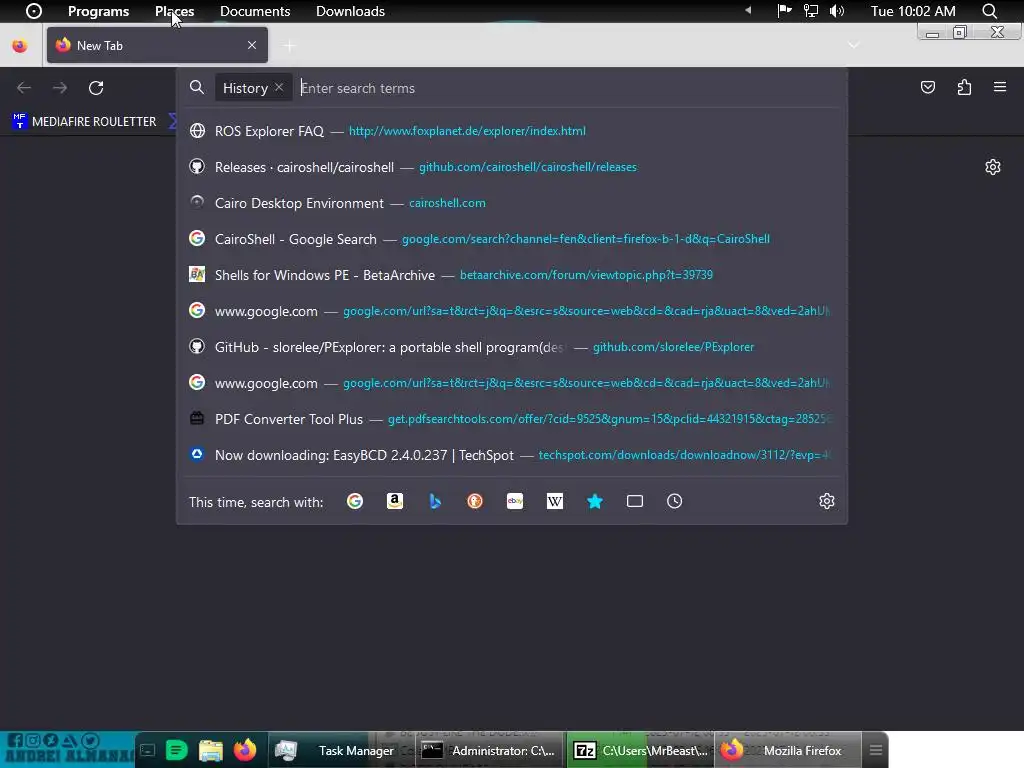Screen dimensions: 1024x768
Task: Open new tab page customize gear
Action: pyautogui.click(x=993, y=167)
